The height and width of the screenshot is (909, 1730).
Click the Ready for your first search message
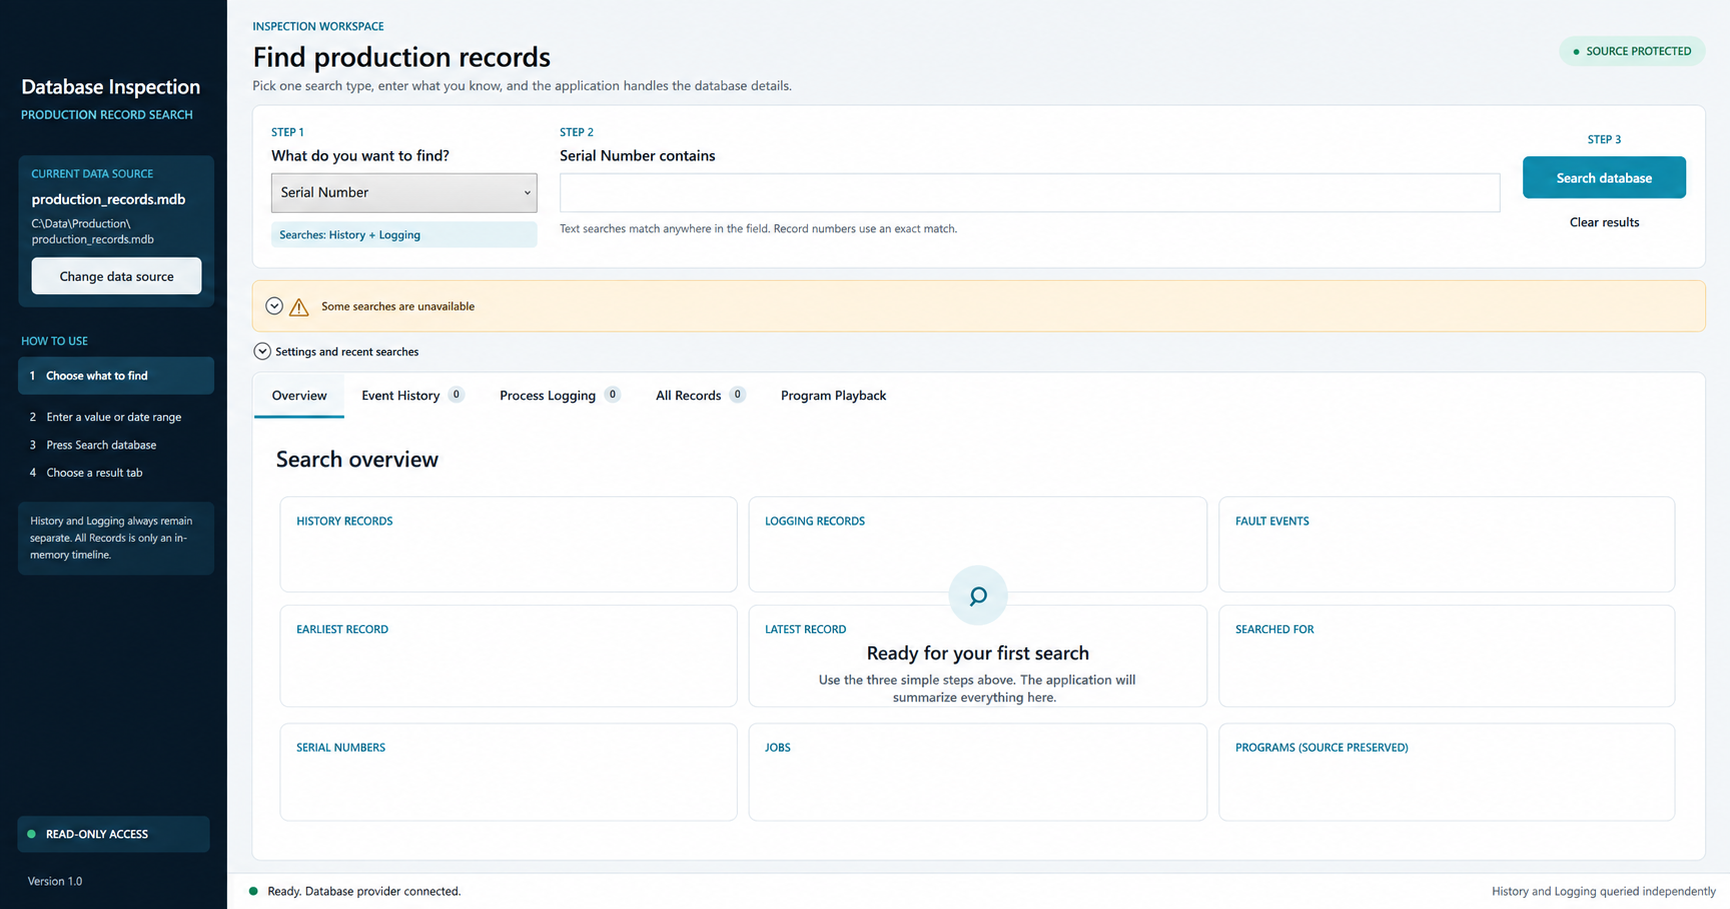coord(977,653)
